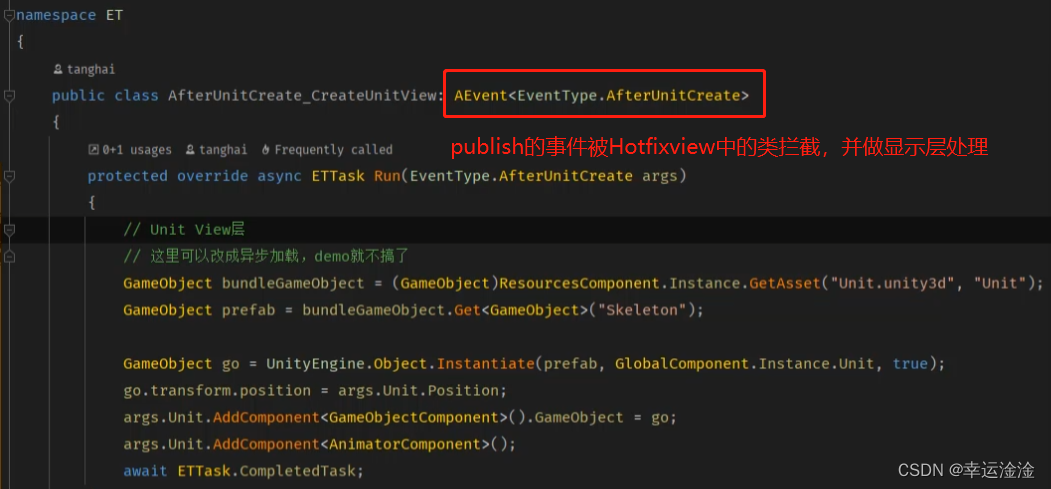Viewport: 1051px width, 489px height.
Task: Click AnimatorComponent generic type
Action: click(405, 444)
